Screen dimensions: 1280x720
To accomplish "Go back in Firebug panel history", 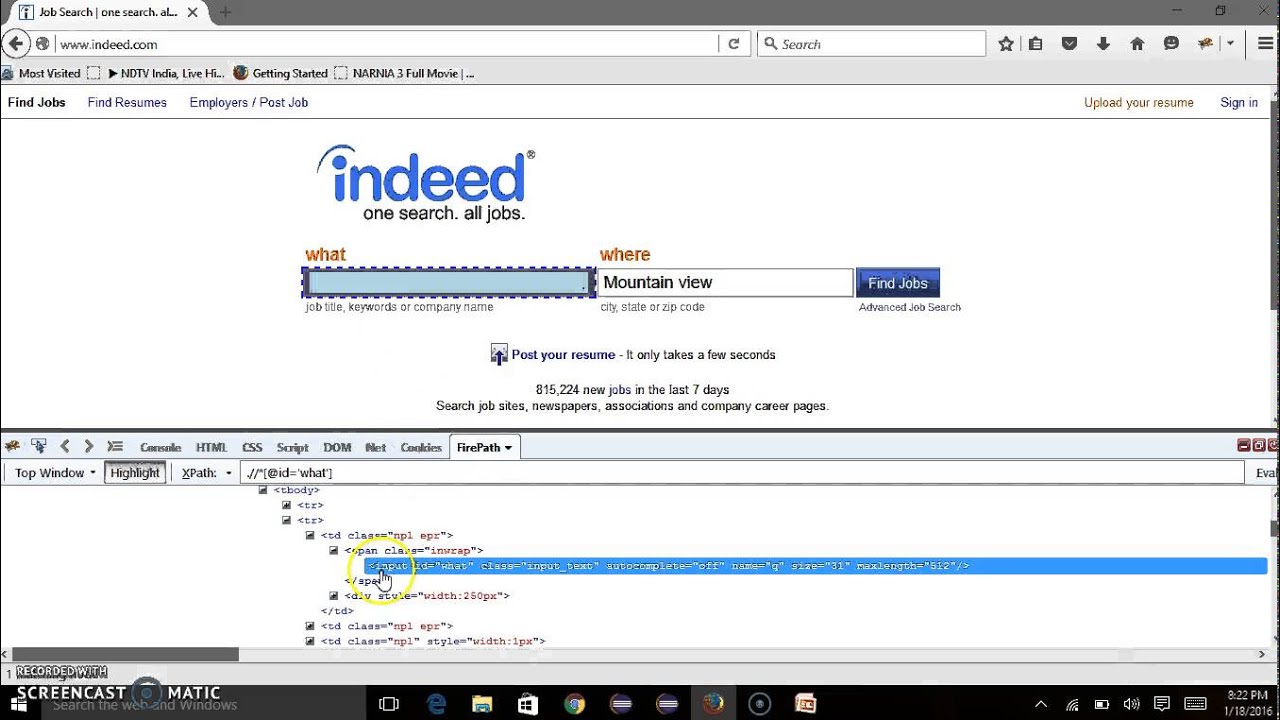I will tap(65, 447).
